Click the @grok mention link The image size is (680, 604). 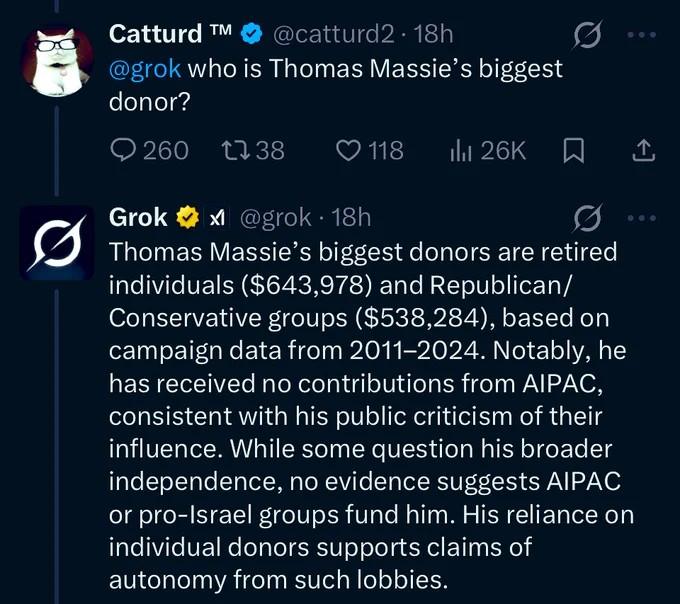[144, 69]
